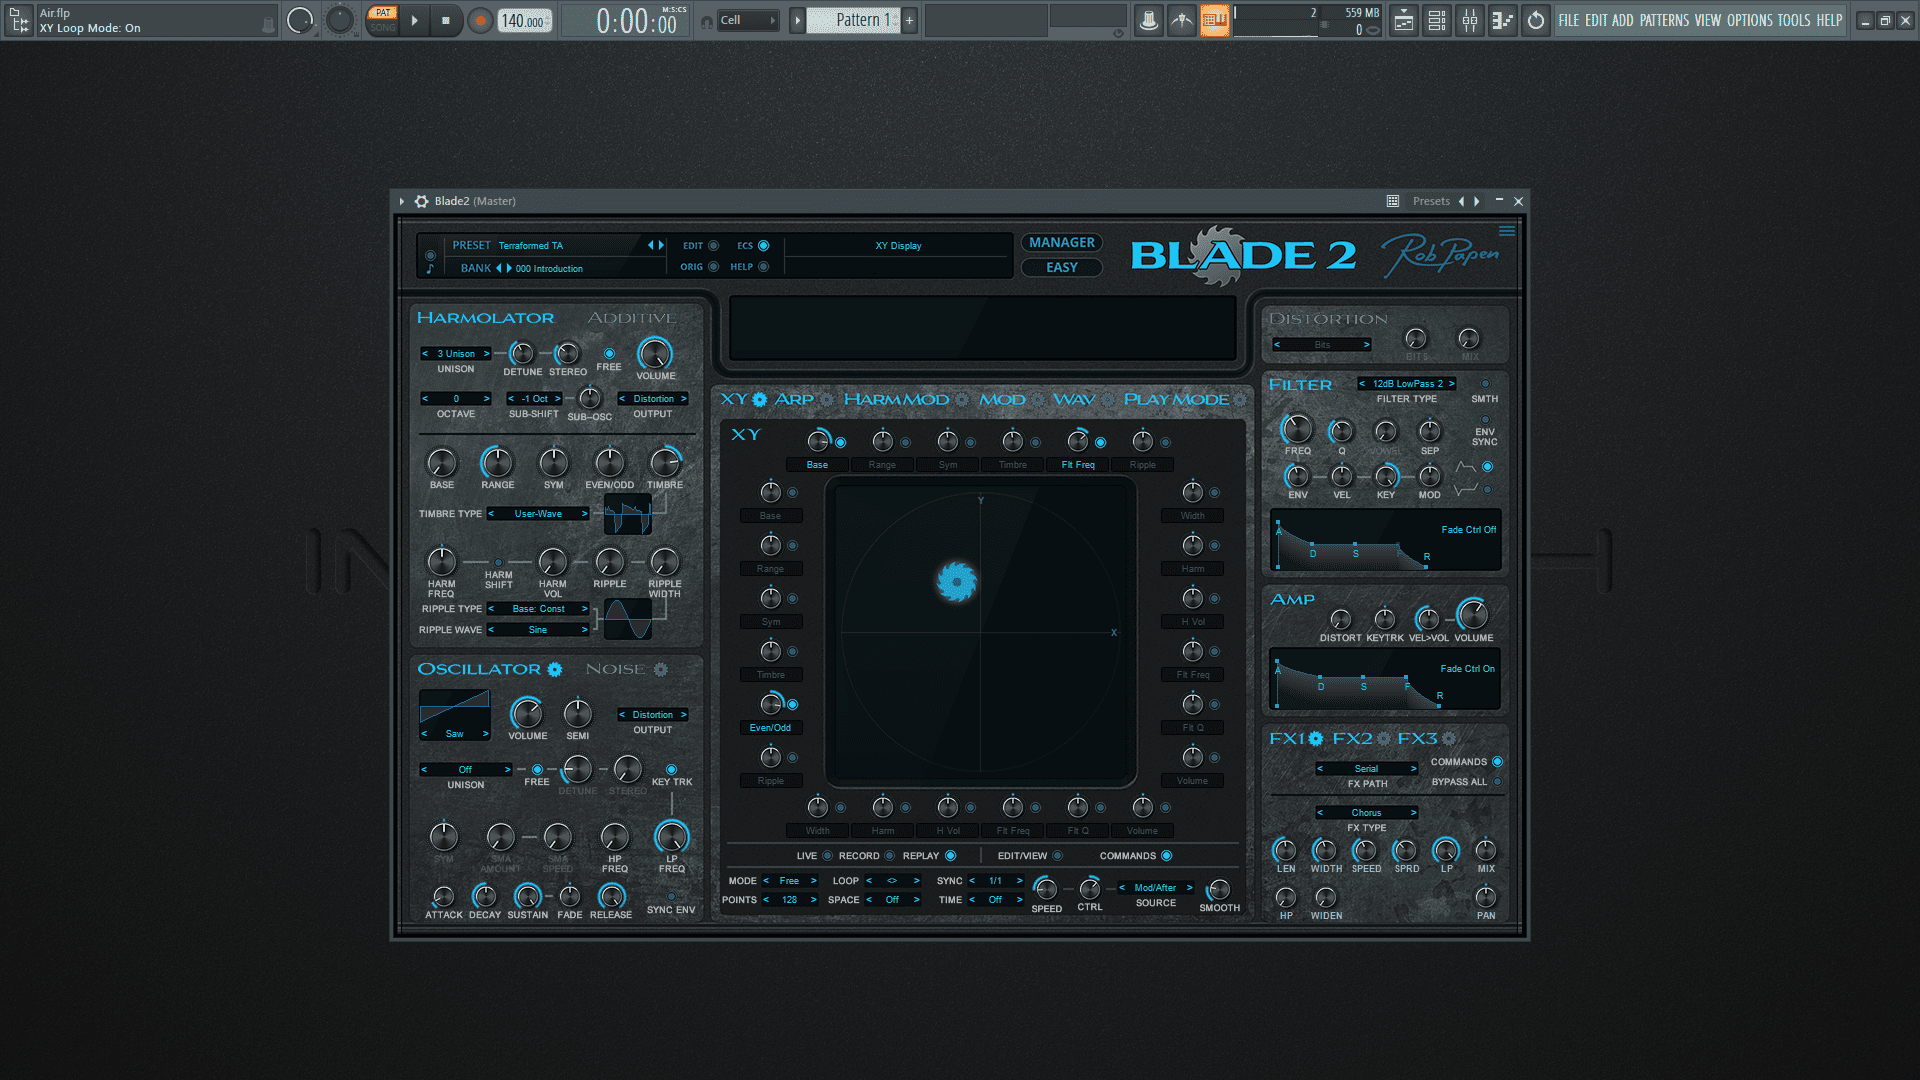Open the detached plugin window grid icon
The height and width of the screenshot is (1080, 1920).
1392,201
